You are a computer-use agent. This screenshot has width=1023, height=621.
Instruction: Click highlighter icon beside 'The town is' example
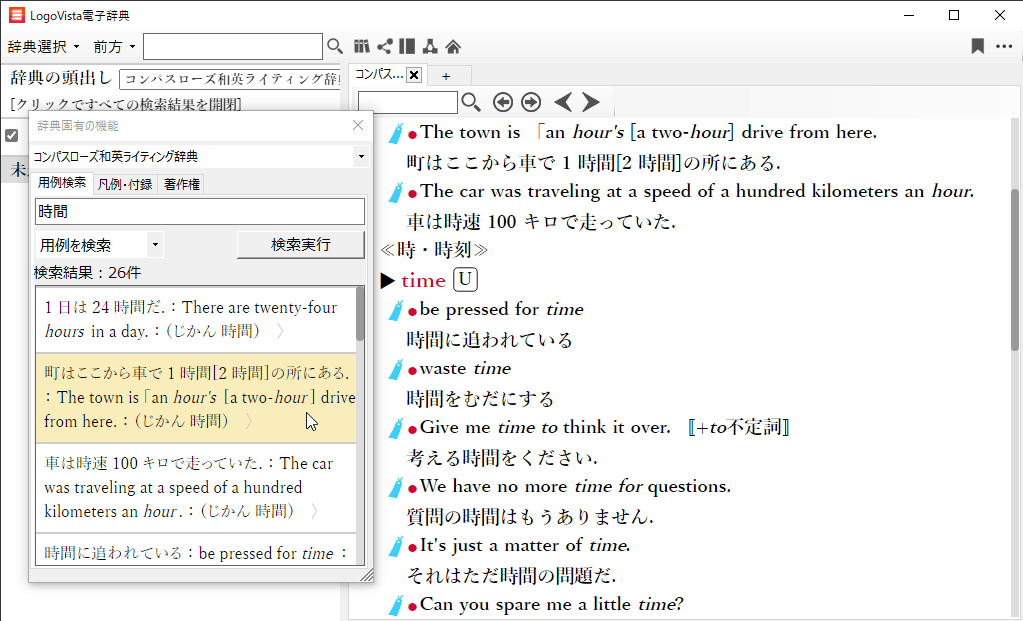click(396, 134)
